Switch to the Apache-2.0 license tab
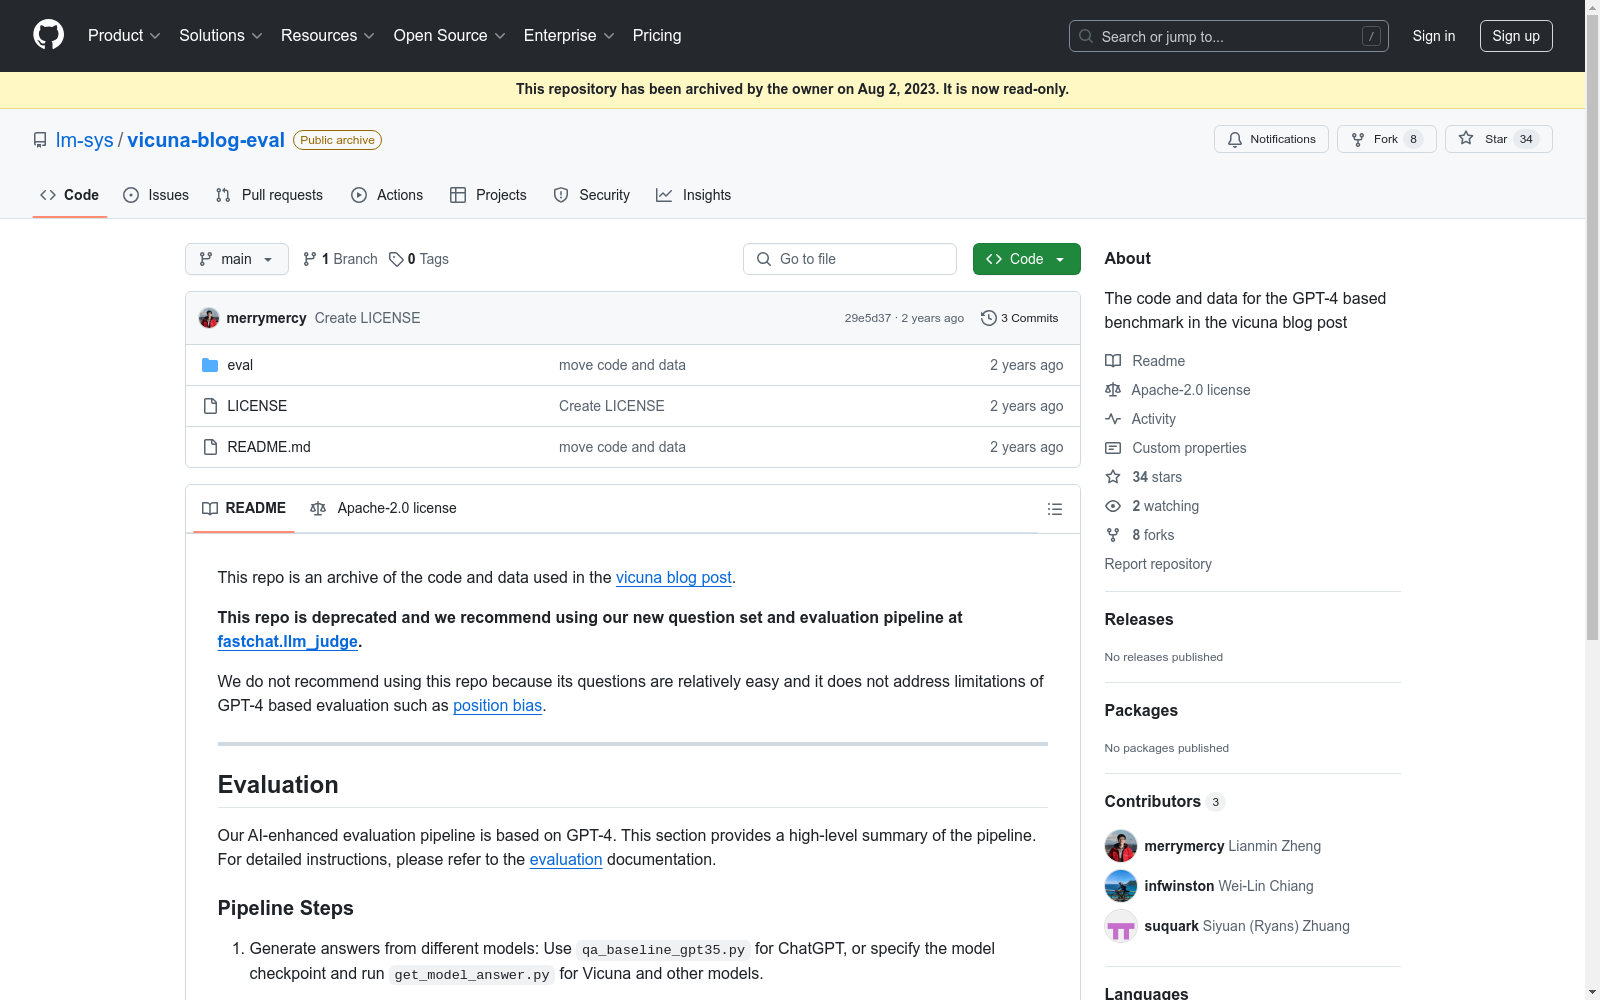This screenshot has height=1000, width=1600. pyautogui.click(x=384, y=508)
